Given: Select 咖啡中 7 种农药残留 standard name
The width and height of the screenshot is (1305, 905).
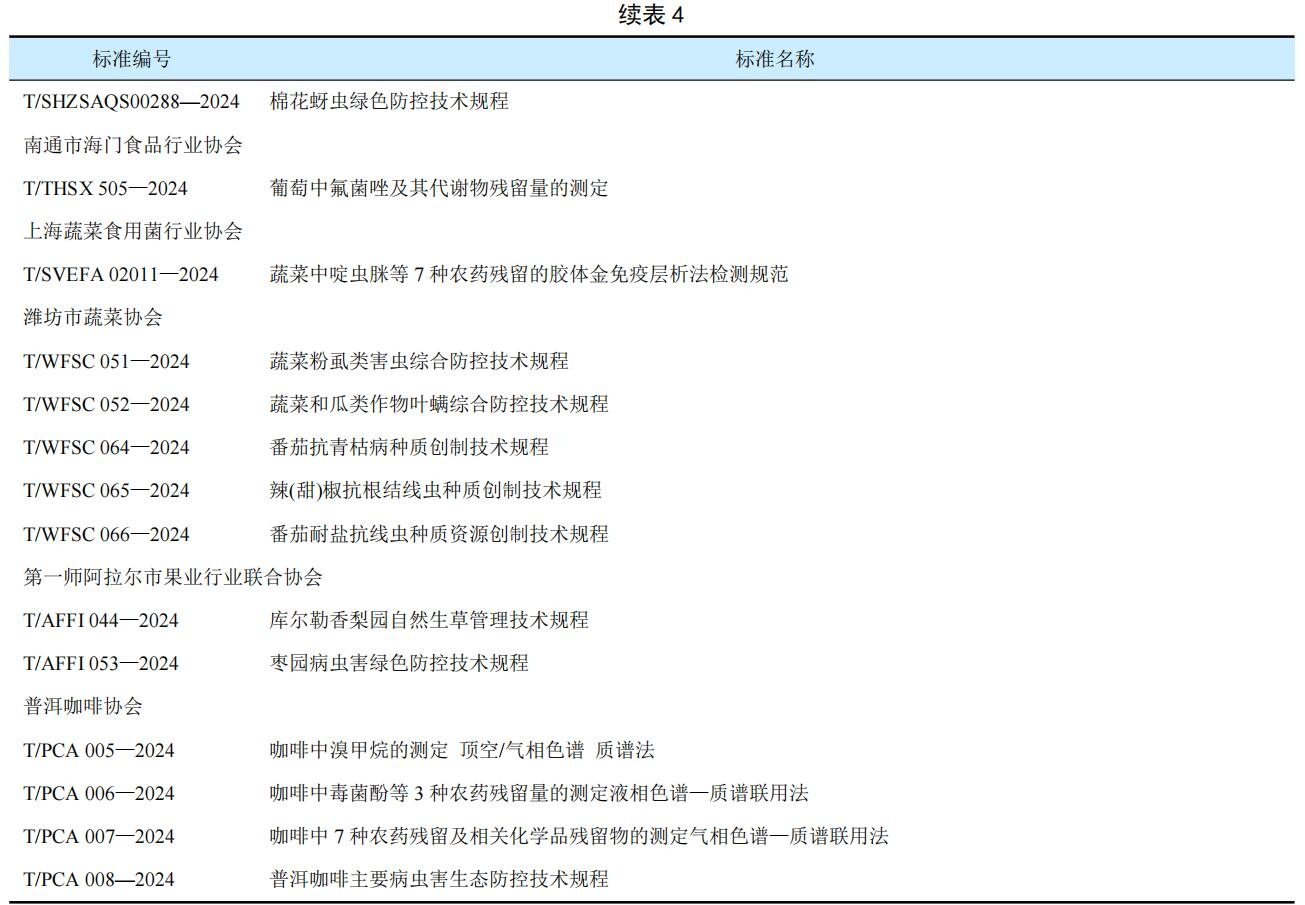Looking at the screenshot, I should 579,836.
